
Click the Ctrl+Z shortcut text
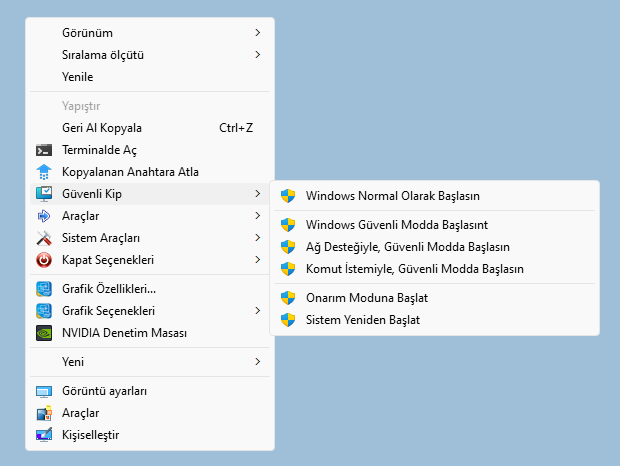236,128
